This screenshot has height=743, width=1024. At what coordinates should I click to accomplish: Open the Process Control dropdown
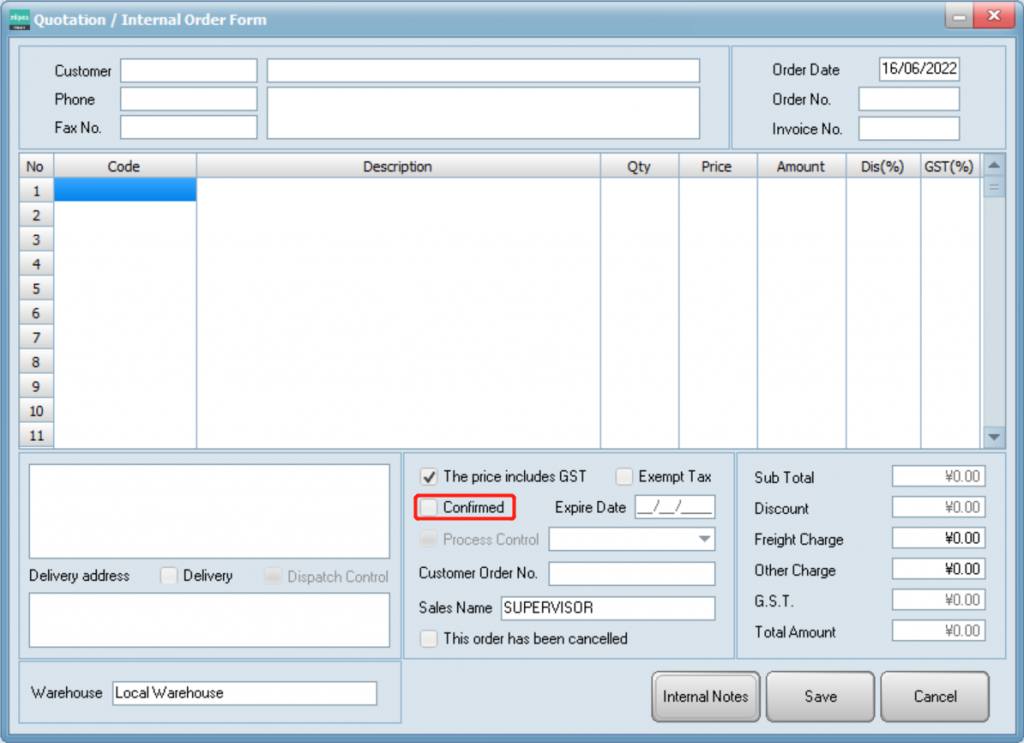[705, 540]
